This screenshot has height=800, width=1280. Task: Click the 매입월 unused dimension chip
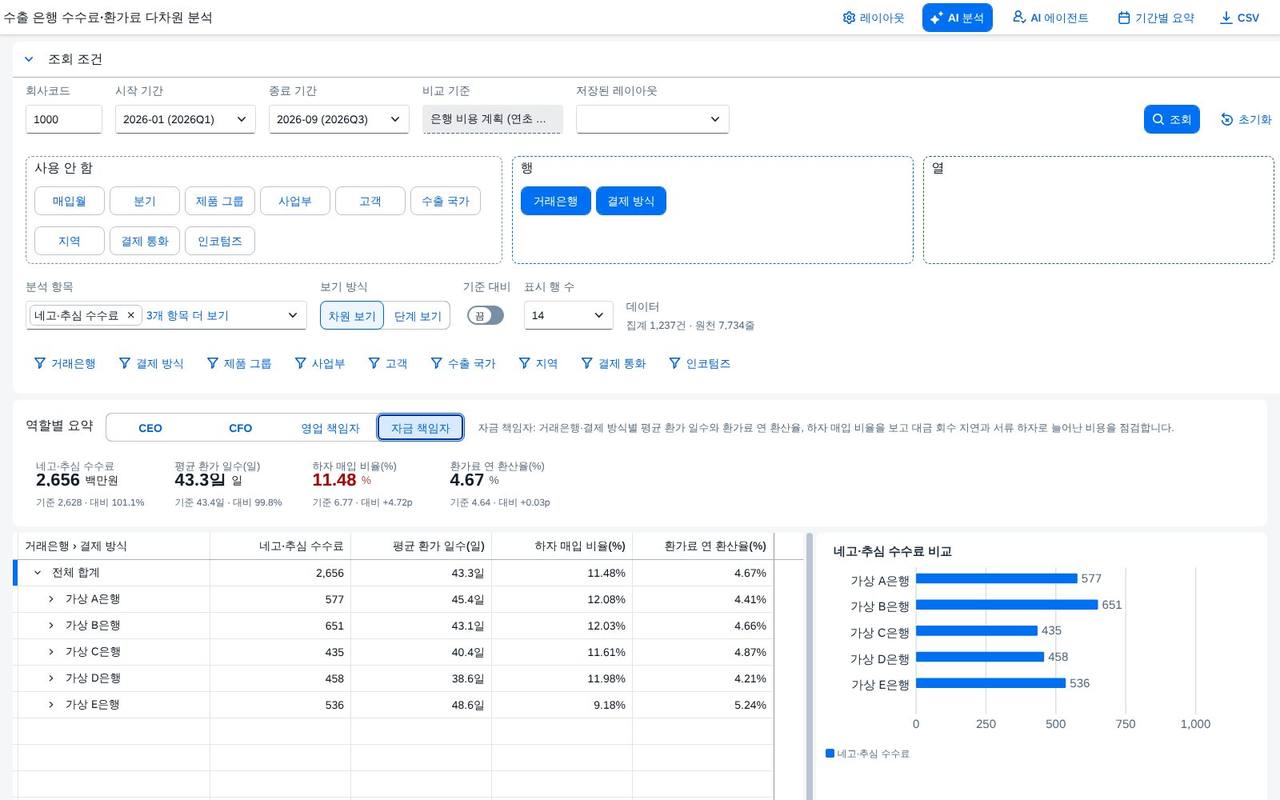[70, 201]
